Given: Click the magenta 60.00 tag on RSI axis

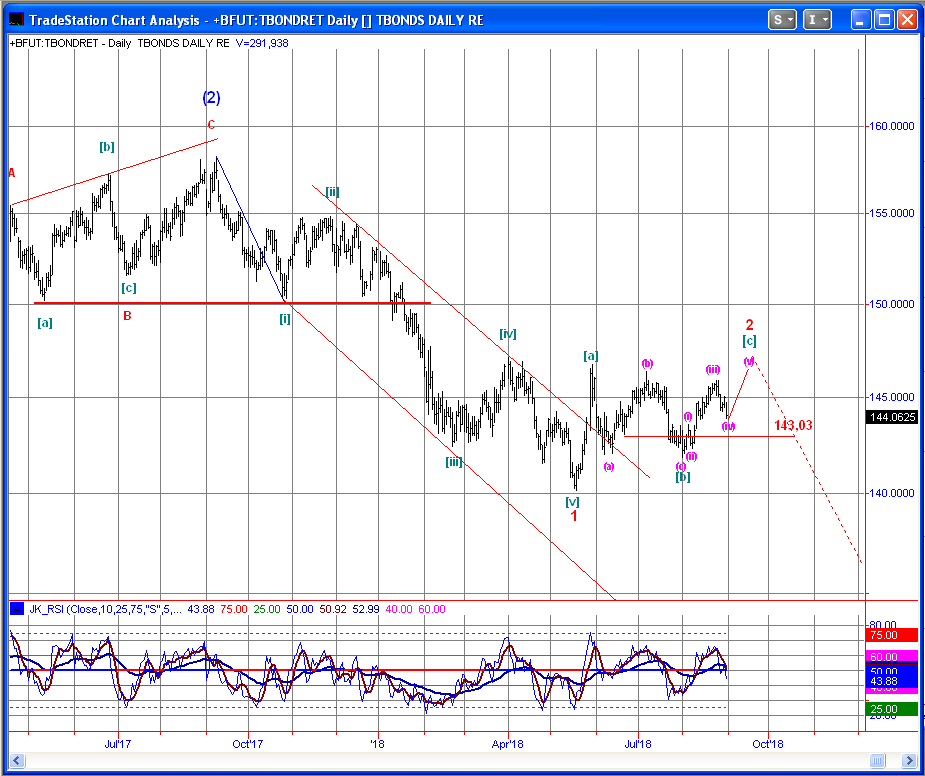Looking at the screenshot, I should (x=892, y=656).
